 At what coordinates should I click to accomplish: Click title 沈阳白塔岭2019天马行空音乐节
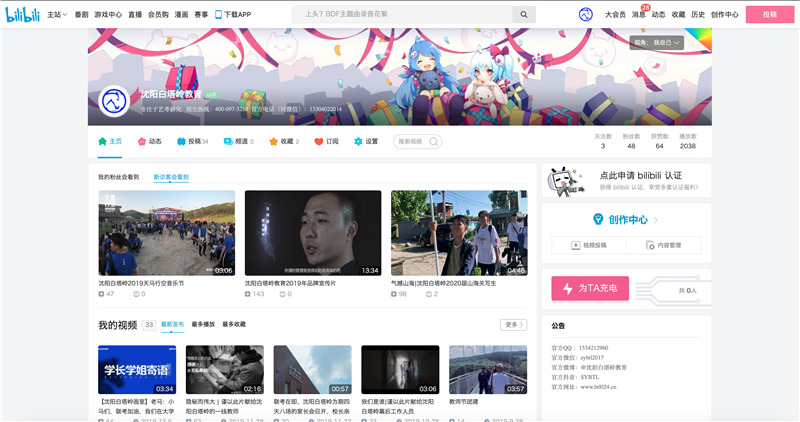click(x=141, y=283)
